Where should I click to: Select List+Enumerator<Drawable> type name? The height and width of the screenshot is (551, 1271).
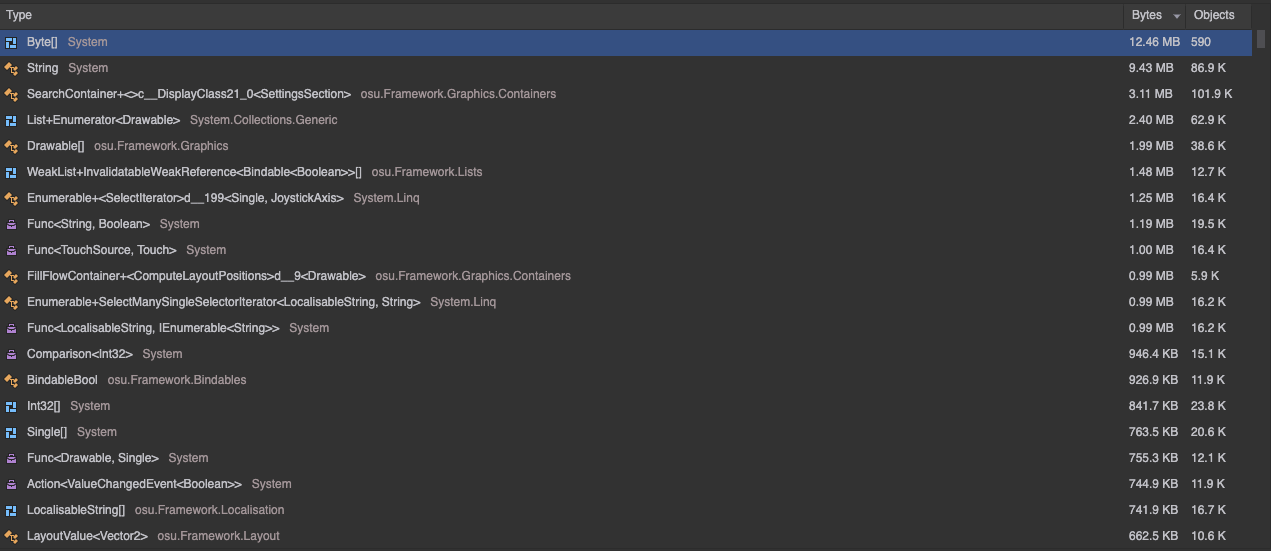103,120
